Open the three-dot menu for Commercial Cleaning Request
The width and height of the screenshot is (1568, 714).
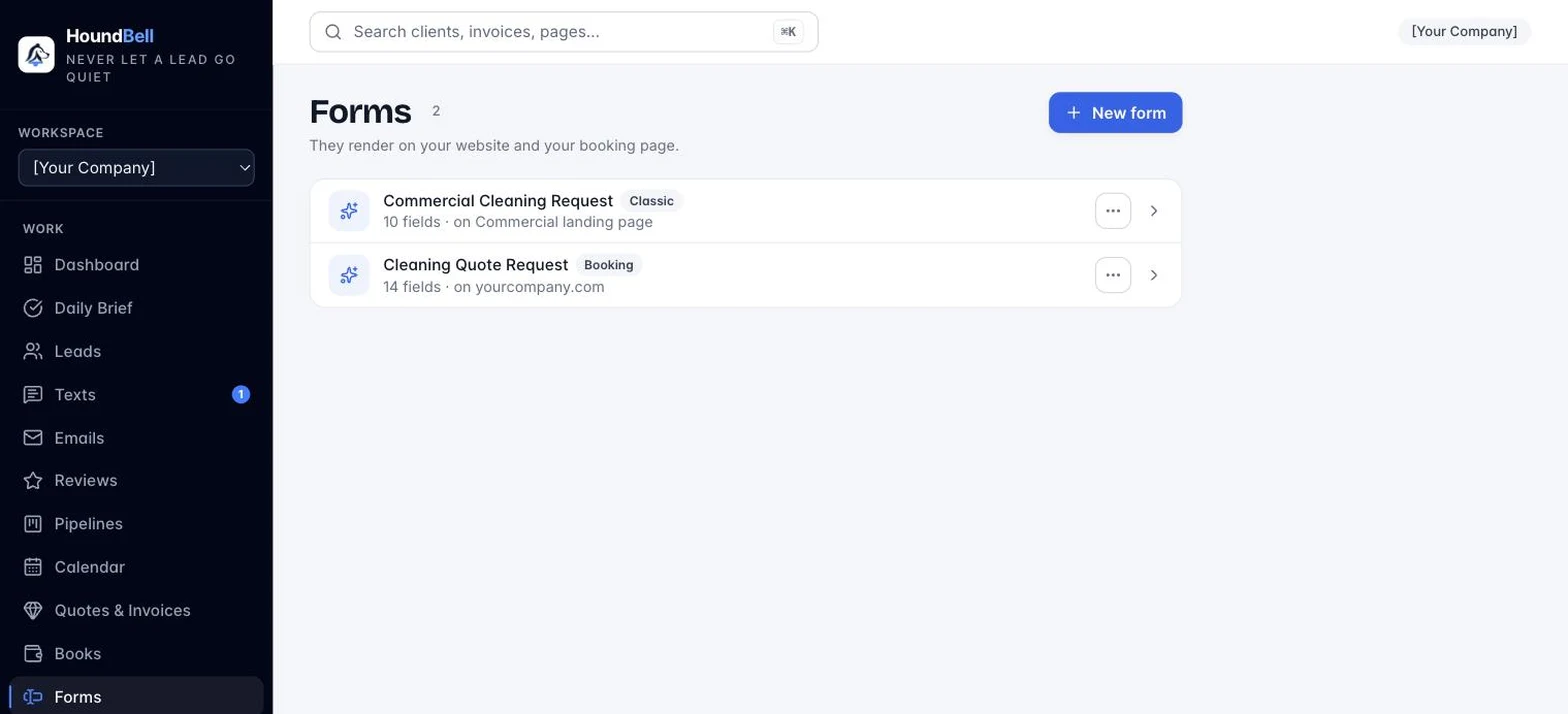pyautogui.click(x=1113, y=211)
